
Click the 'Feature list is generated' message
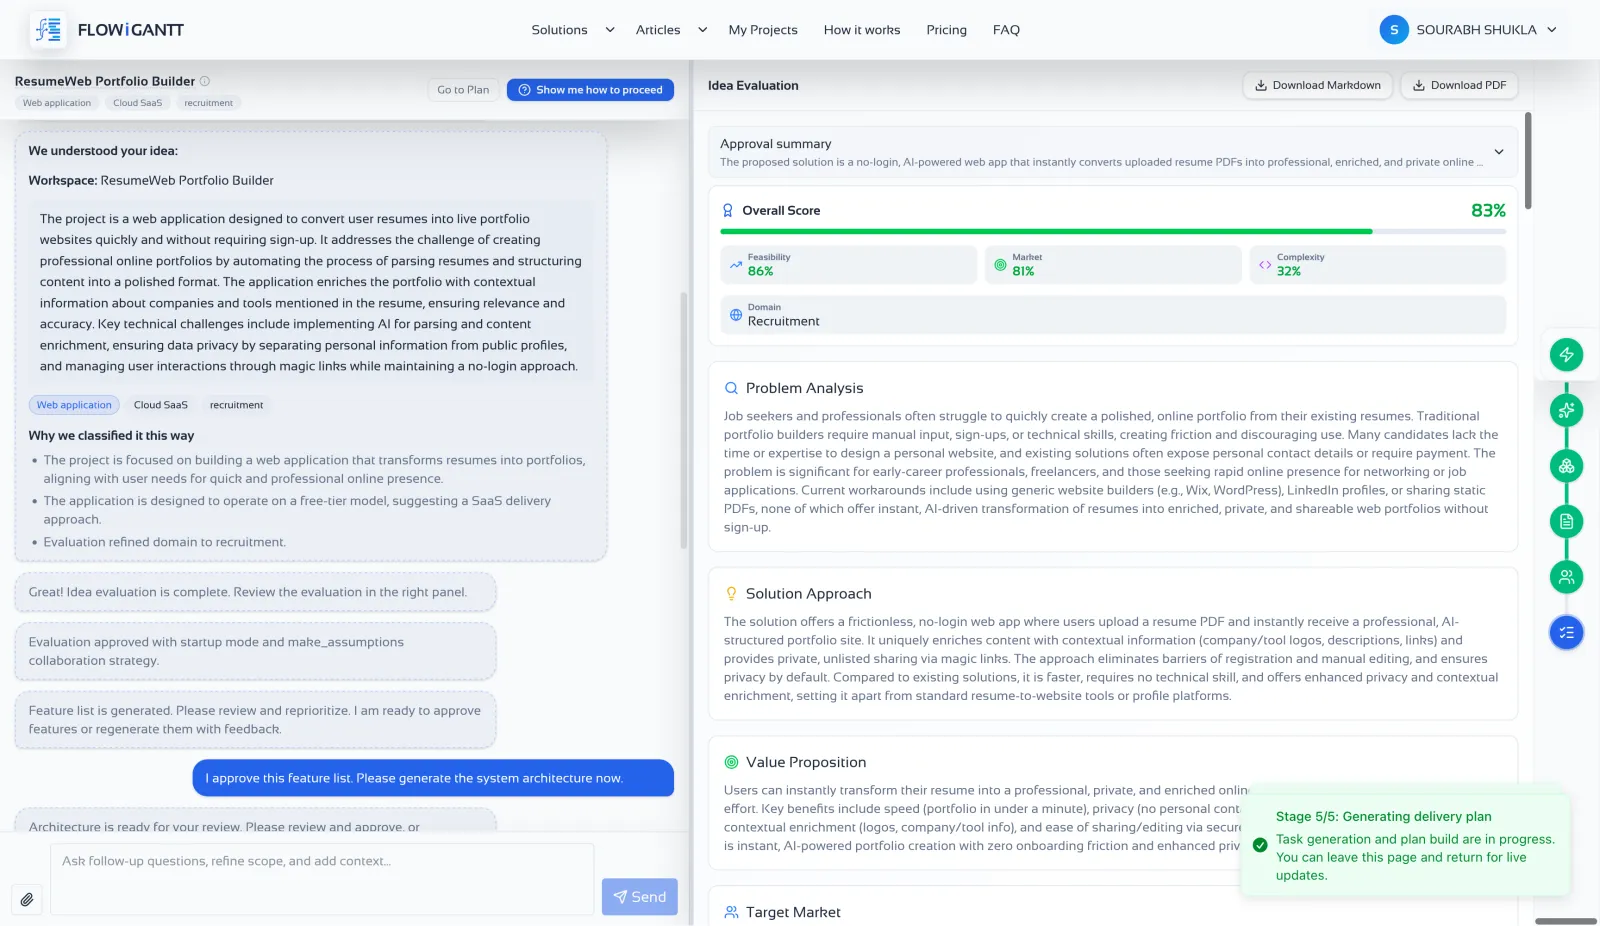[x=255, y=720]
